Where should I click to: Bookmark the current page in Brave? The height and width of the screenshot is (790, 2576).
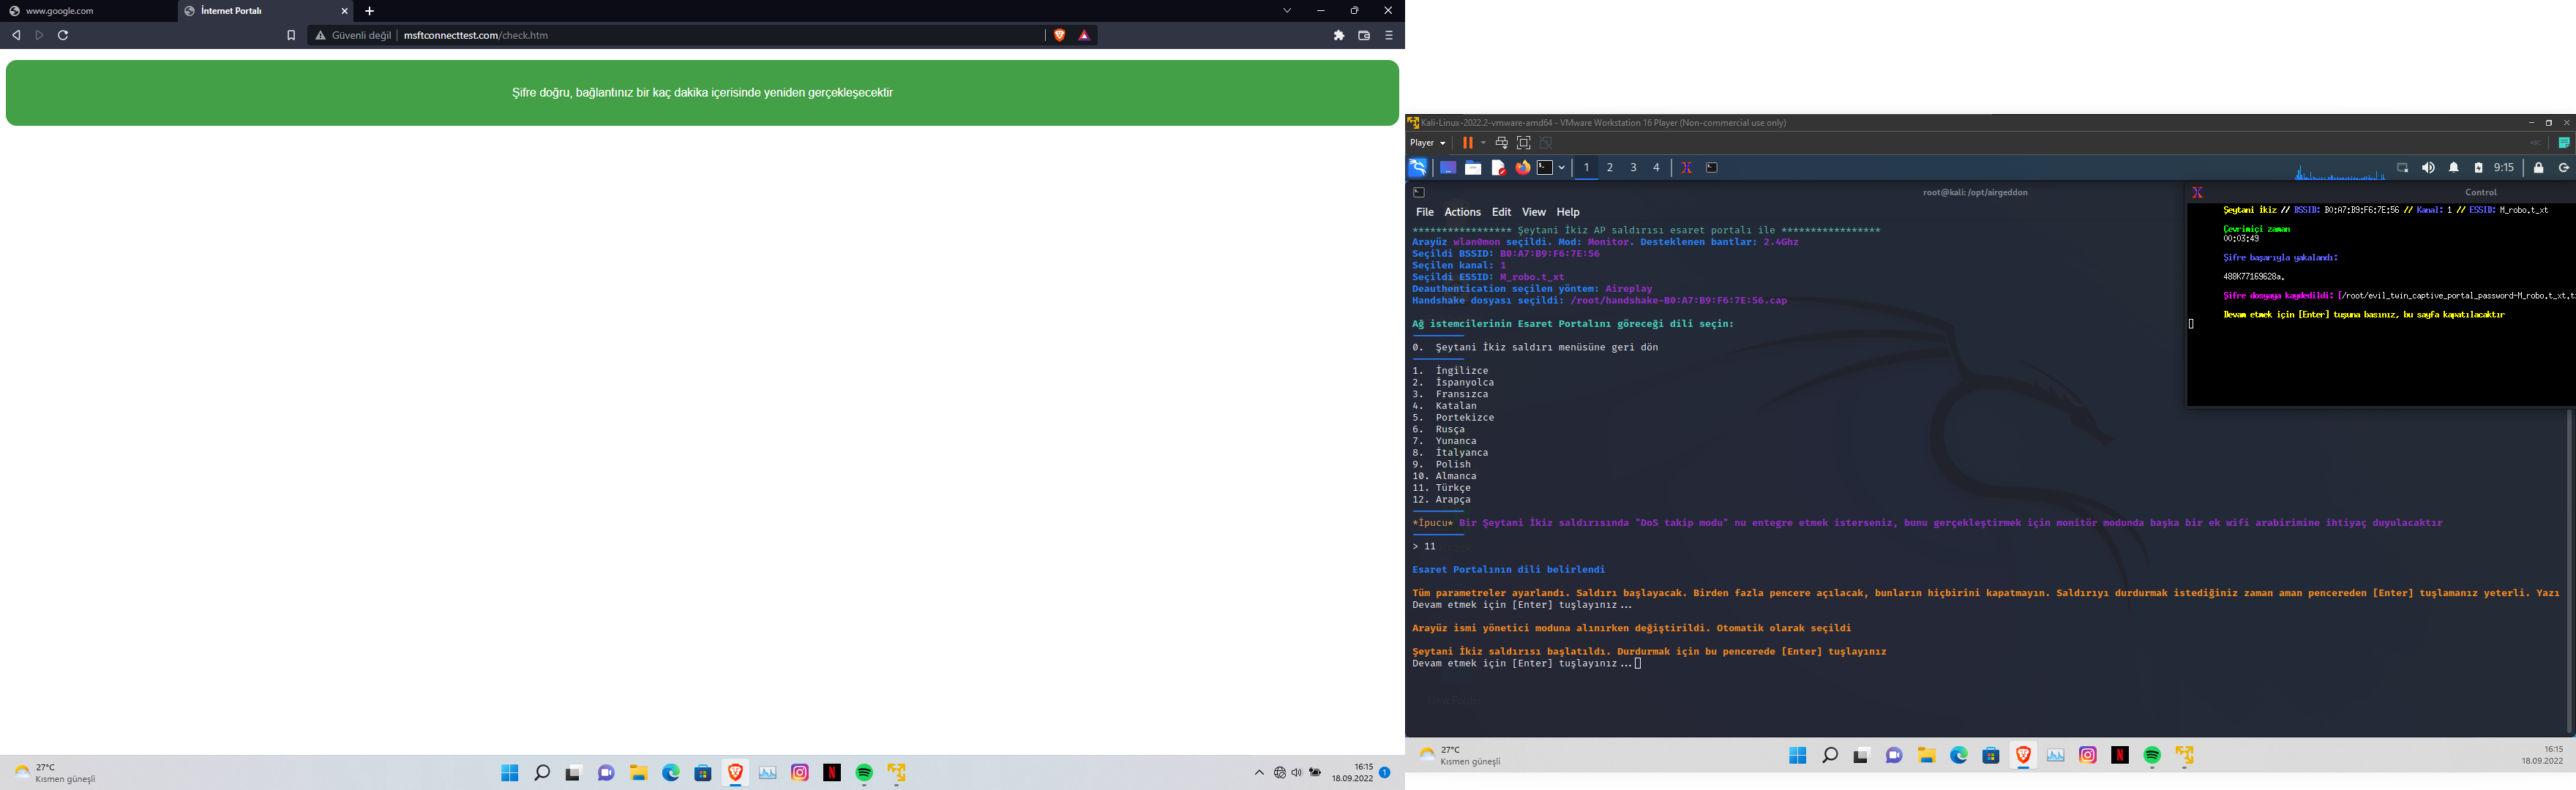pos(291,35)
